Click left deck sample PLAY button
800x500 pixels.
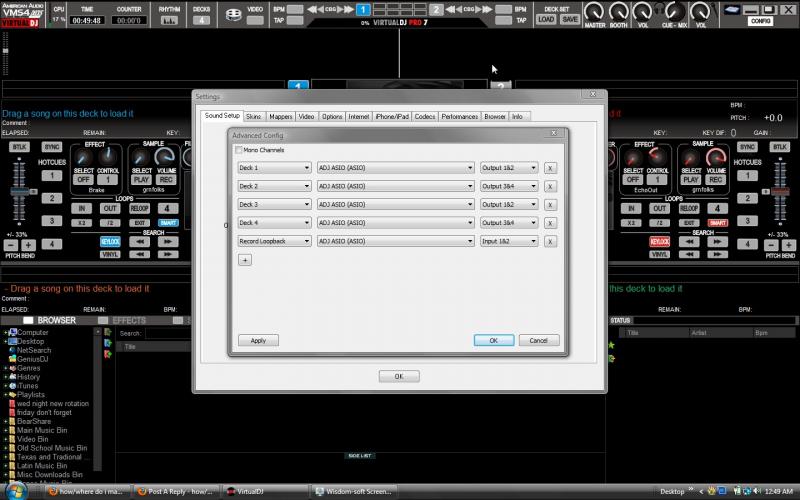141,180
